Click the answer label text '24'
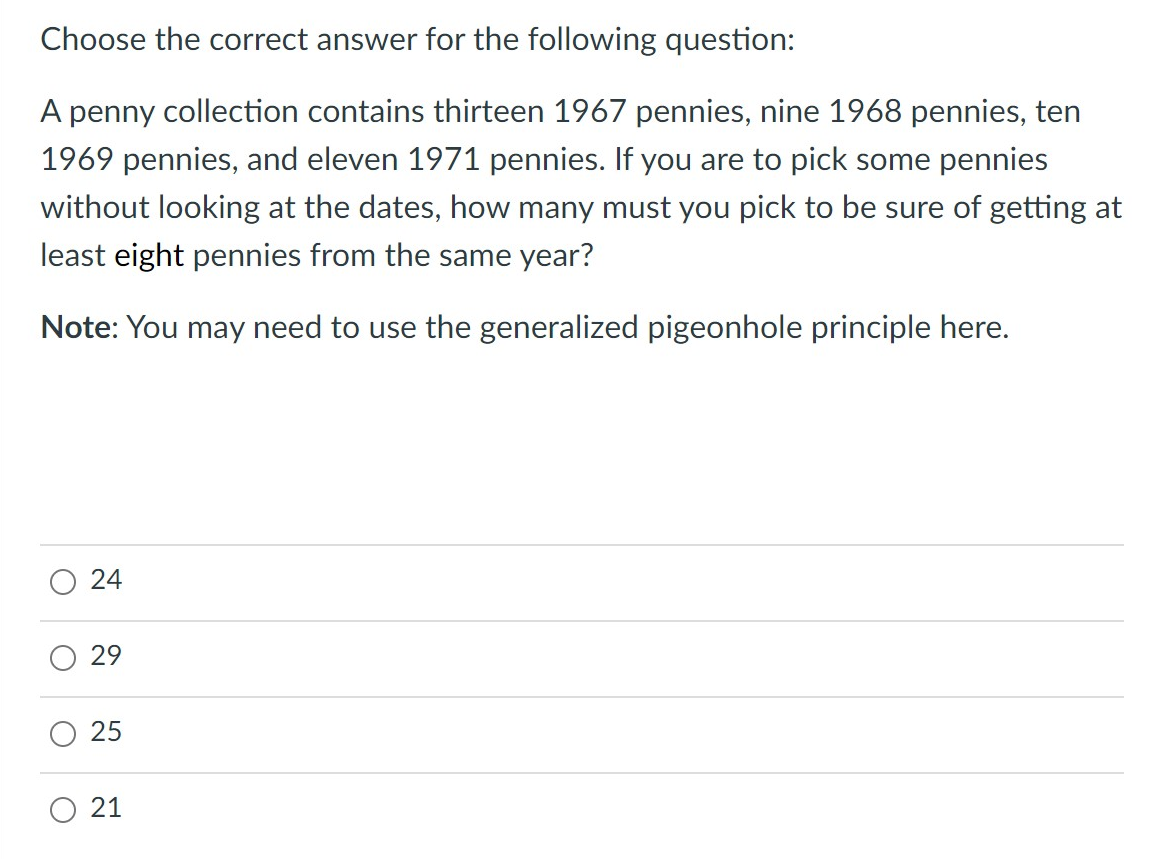 [x=106, y=580]
